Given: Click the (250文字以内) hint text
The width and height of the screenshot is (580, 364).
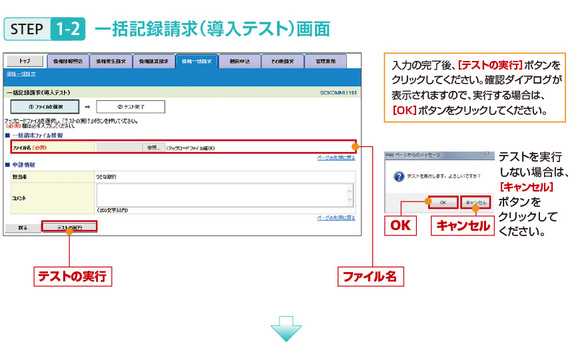Looking at the screenshot, I should pyautogui.click(x=112, y=210).
